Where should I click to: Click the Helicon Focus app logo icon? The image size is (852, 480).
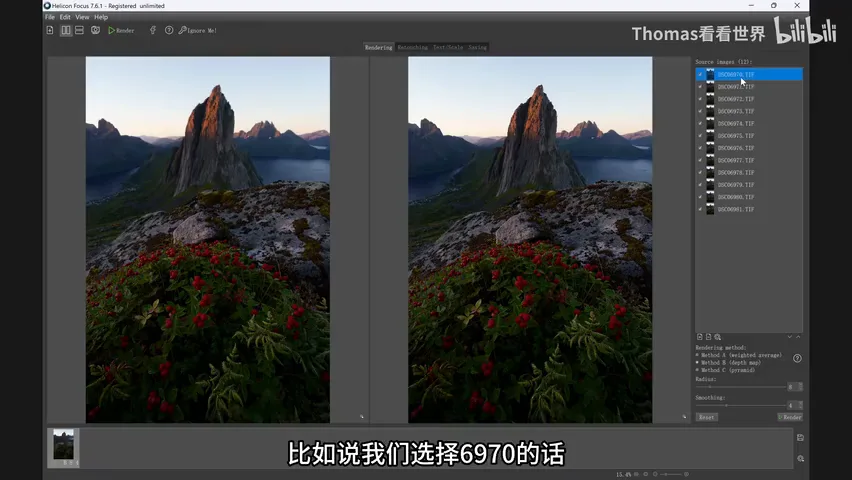[x=47, y=5]
